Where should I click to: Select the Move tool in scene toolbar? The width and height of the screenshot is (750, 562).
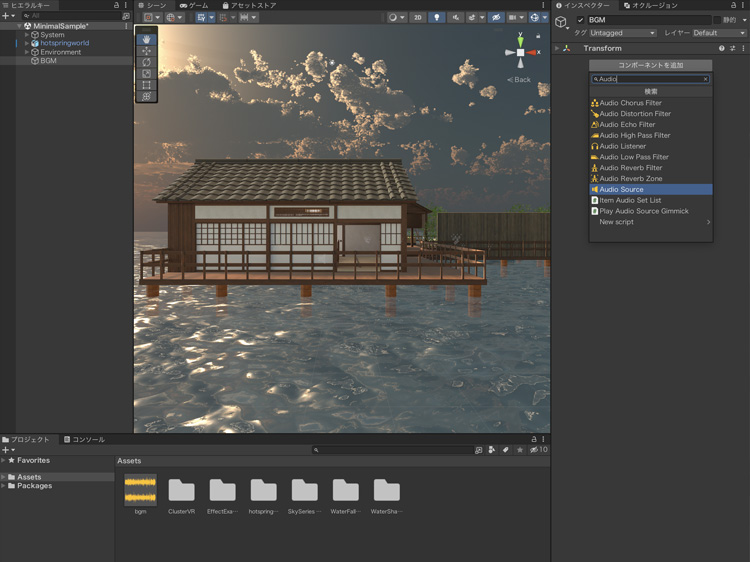click(147, 51)
